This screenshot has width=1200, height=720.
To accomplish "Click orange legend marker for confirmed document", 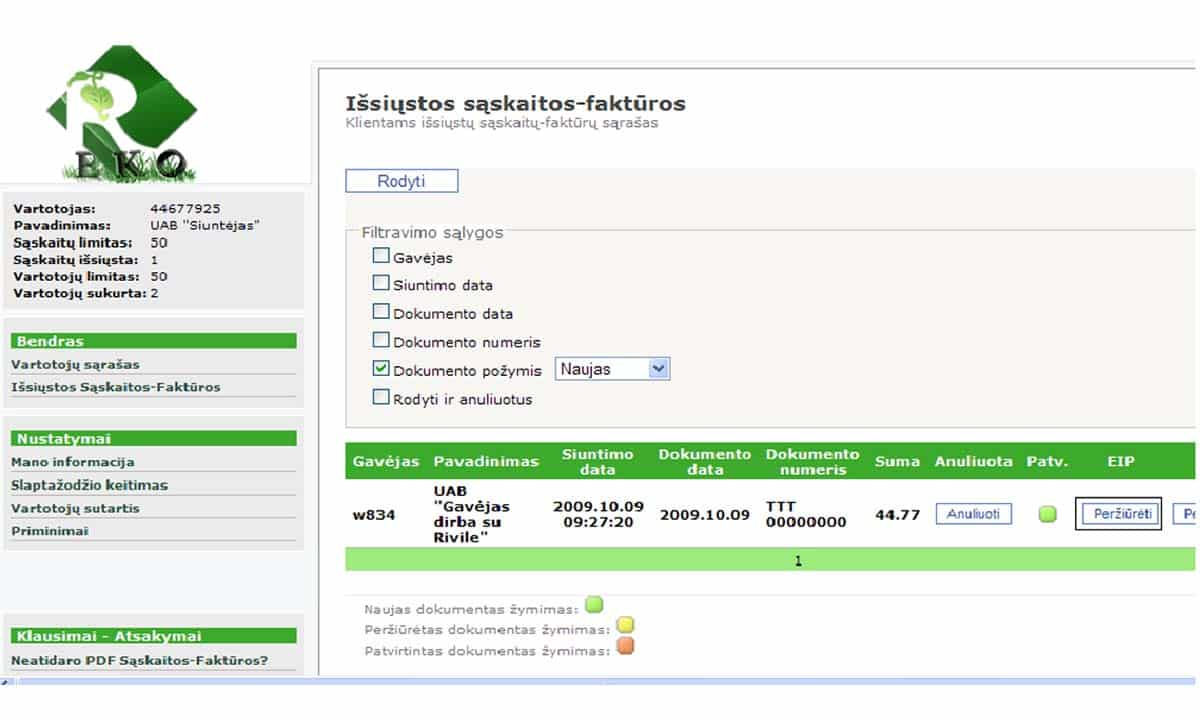I will pyautogui.click(x=624, y=647).
